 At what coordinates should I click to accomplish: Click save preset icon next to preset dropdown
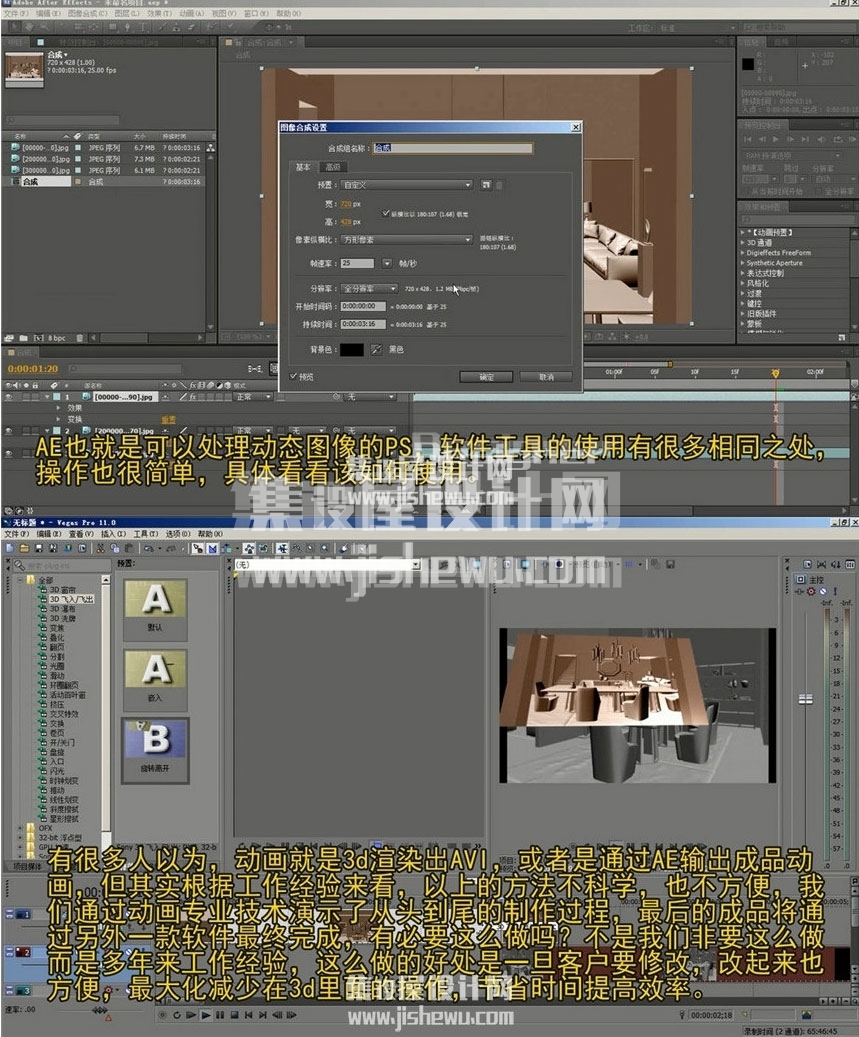pyautogui.click(x=486, y=185)
